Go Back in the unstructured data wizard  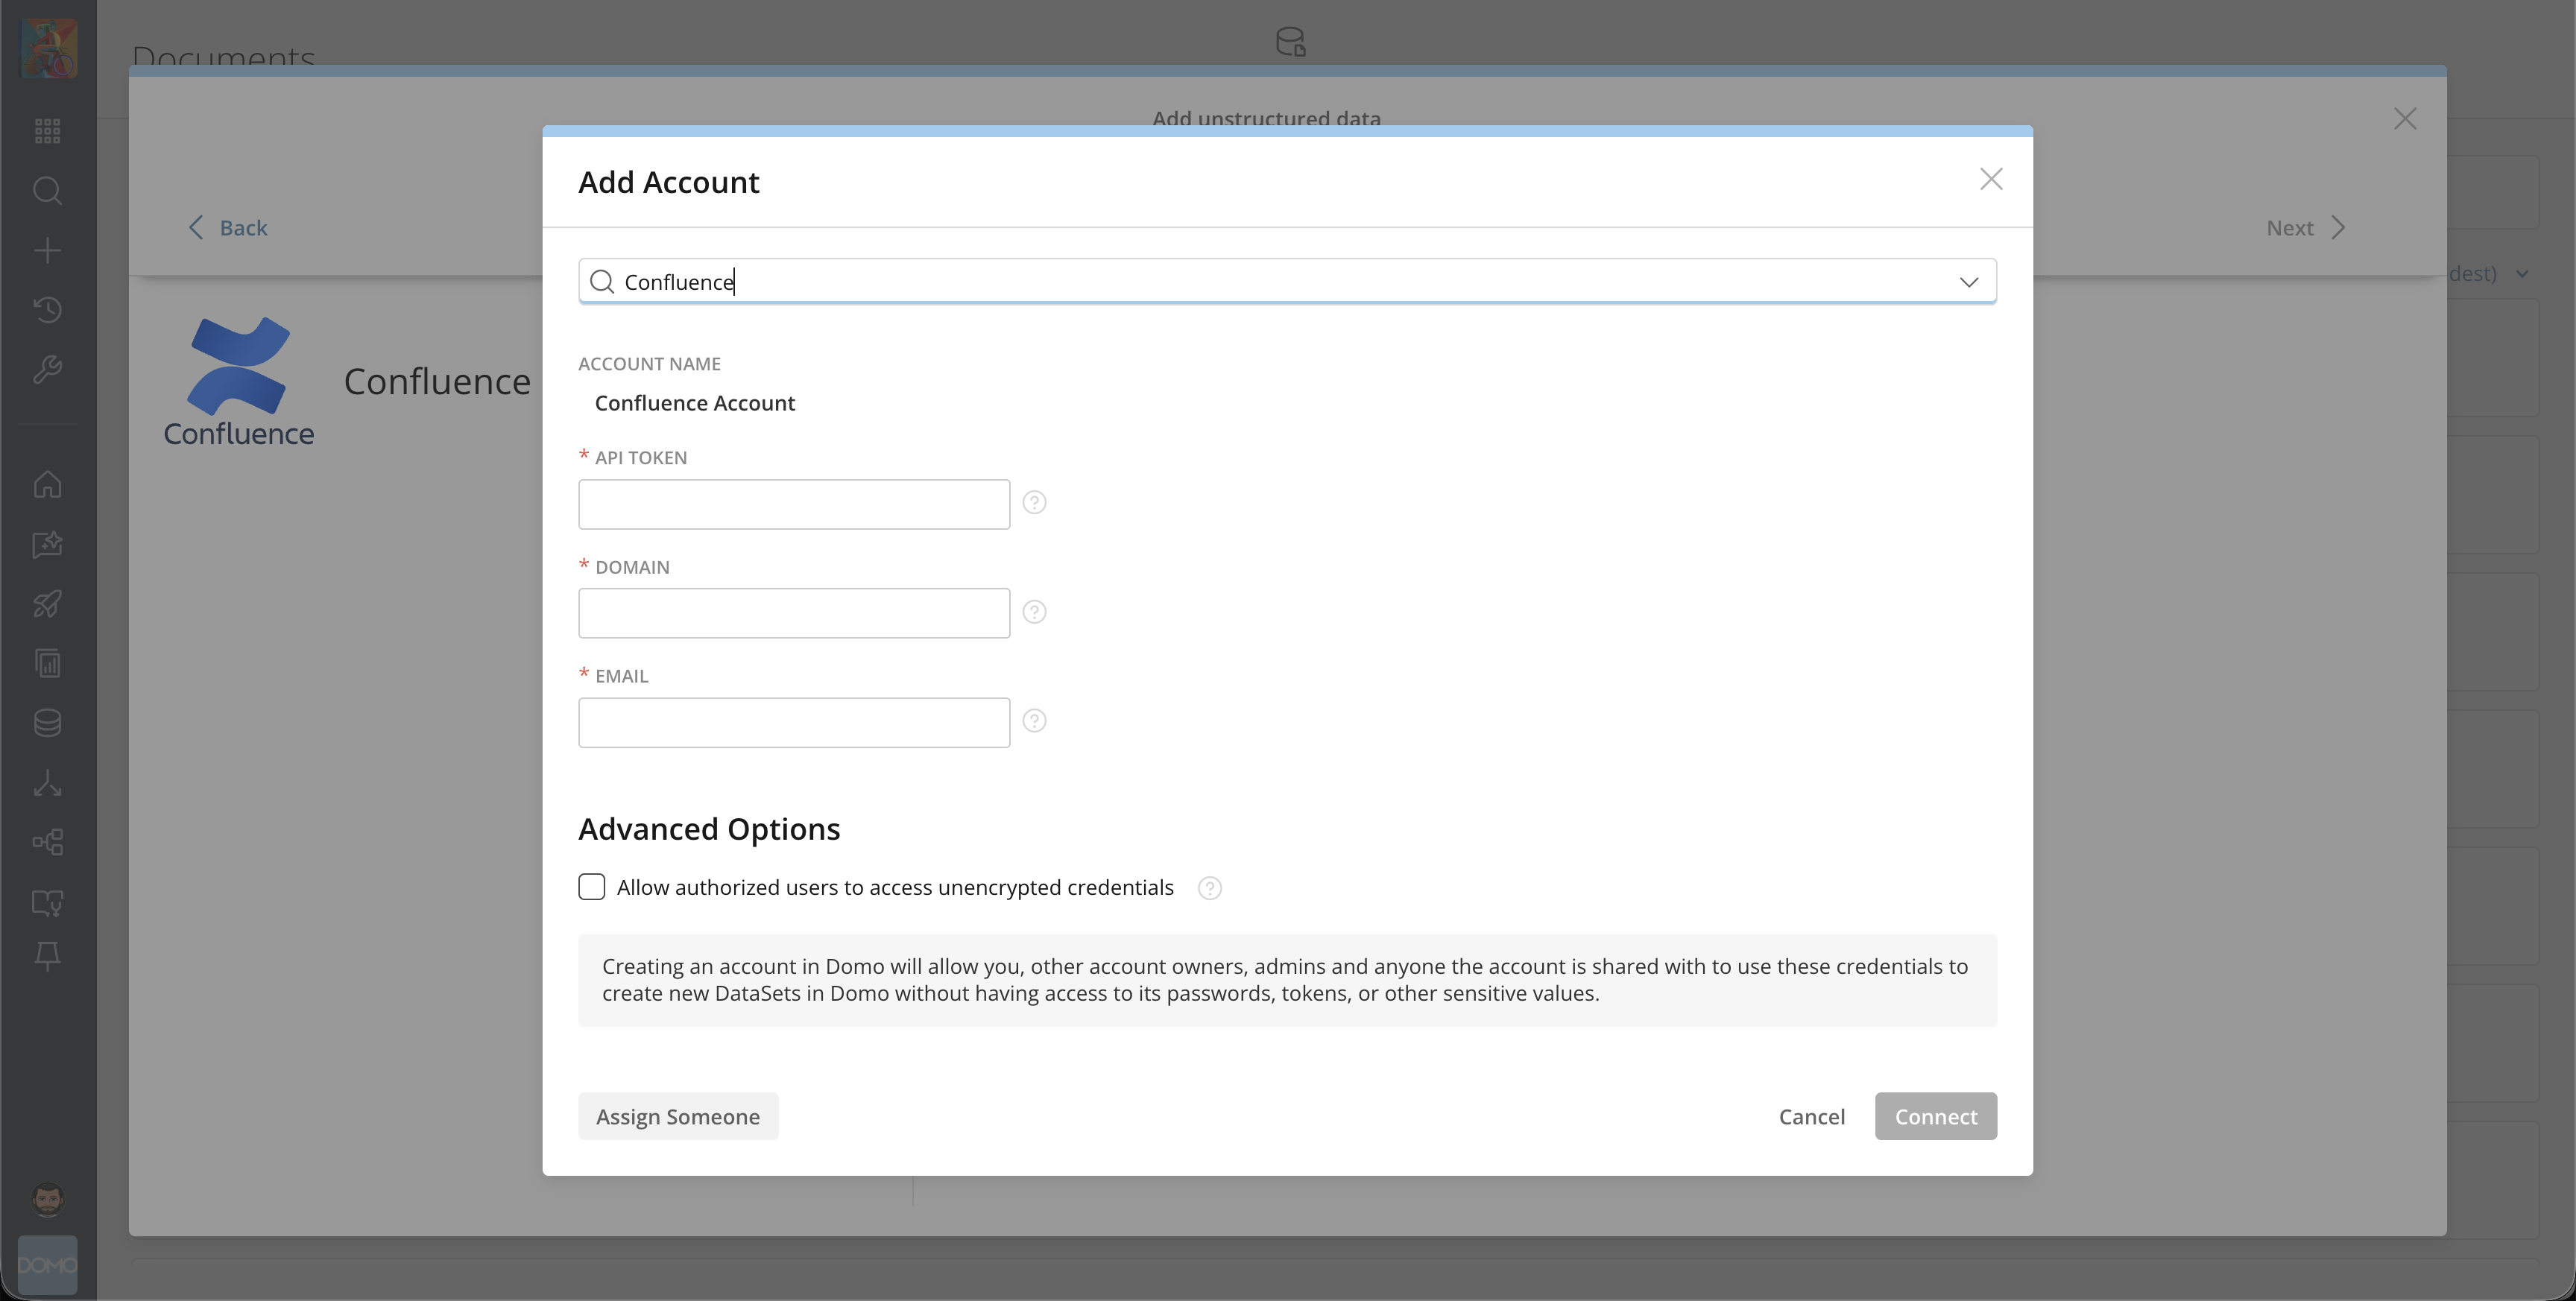[x=228, y=227]
